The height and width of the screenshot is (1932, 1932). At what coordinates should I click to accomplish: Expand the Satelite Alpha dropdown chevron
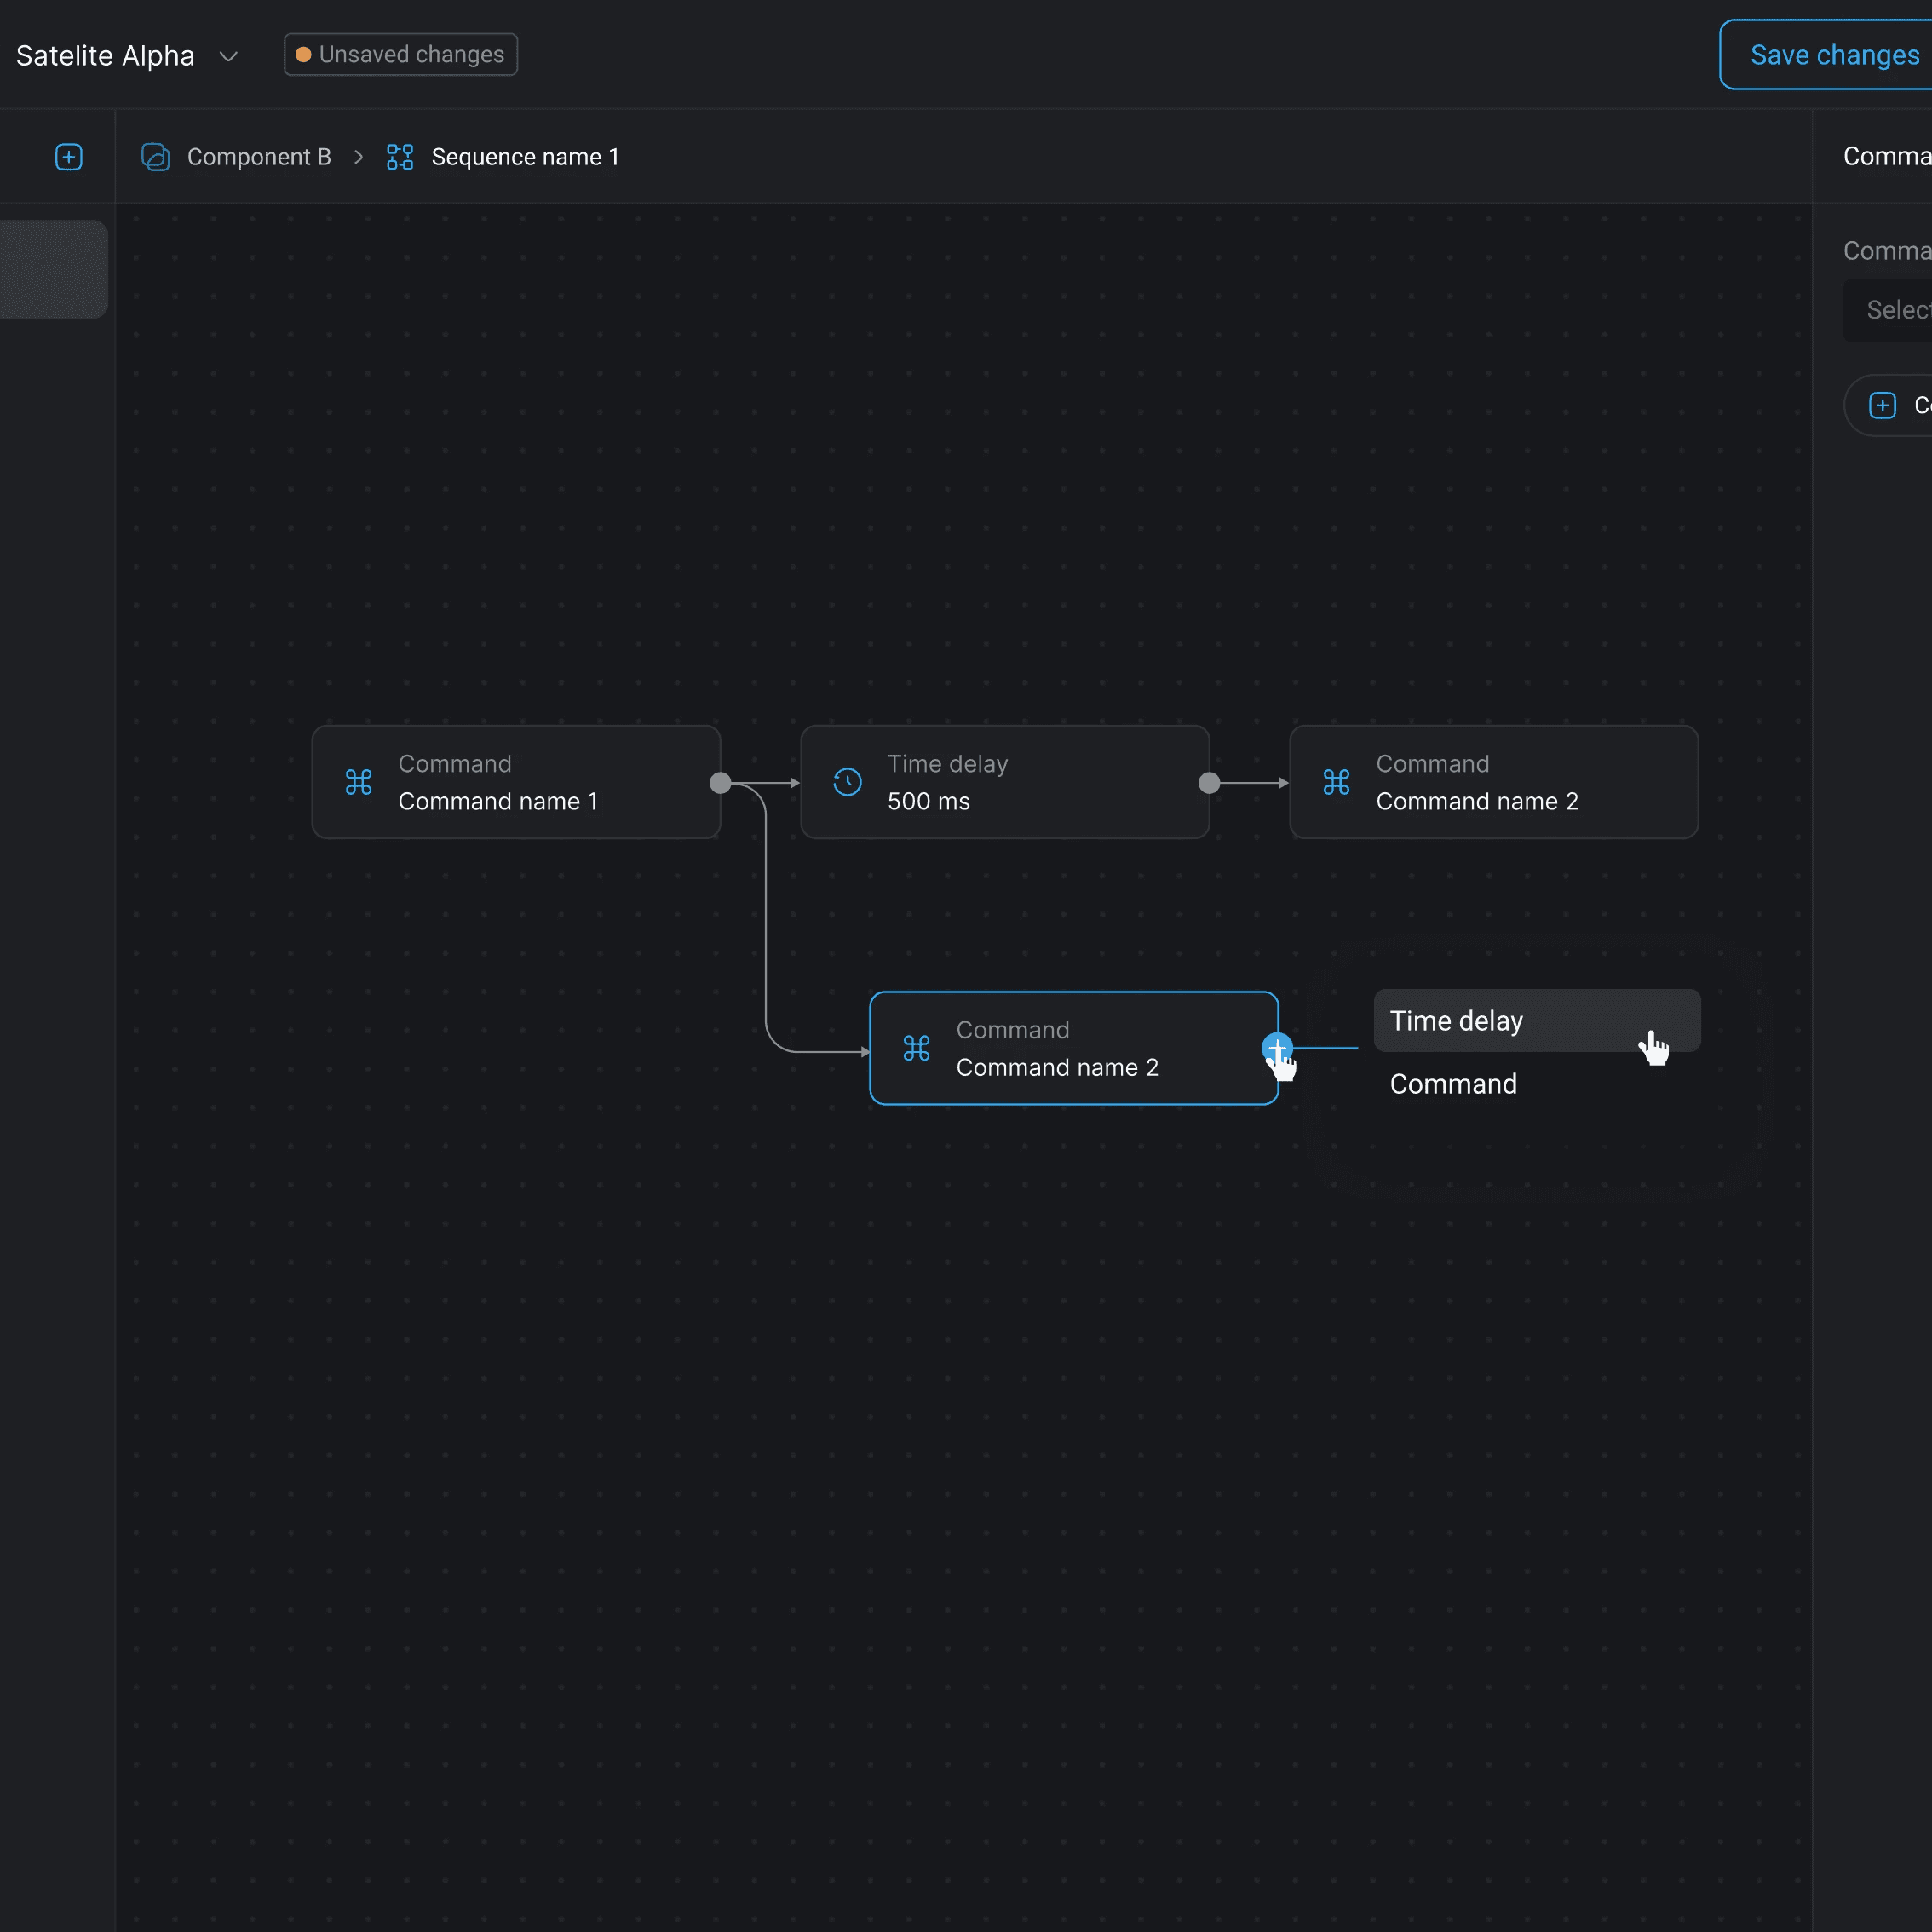click(228, 56)
